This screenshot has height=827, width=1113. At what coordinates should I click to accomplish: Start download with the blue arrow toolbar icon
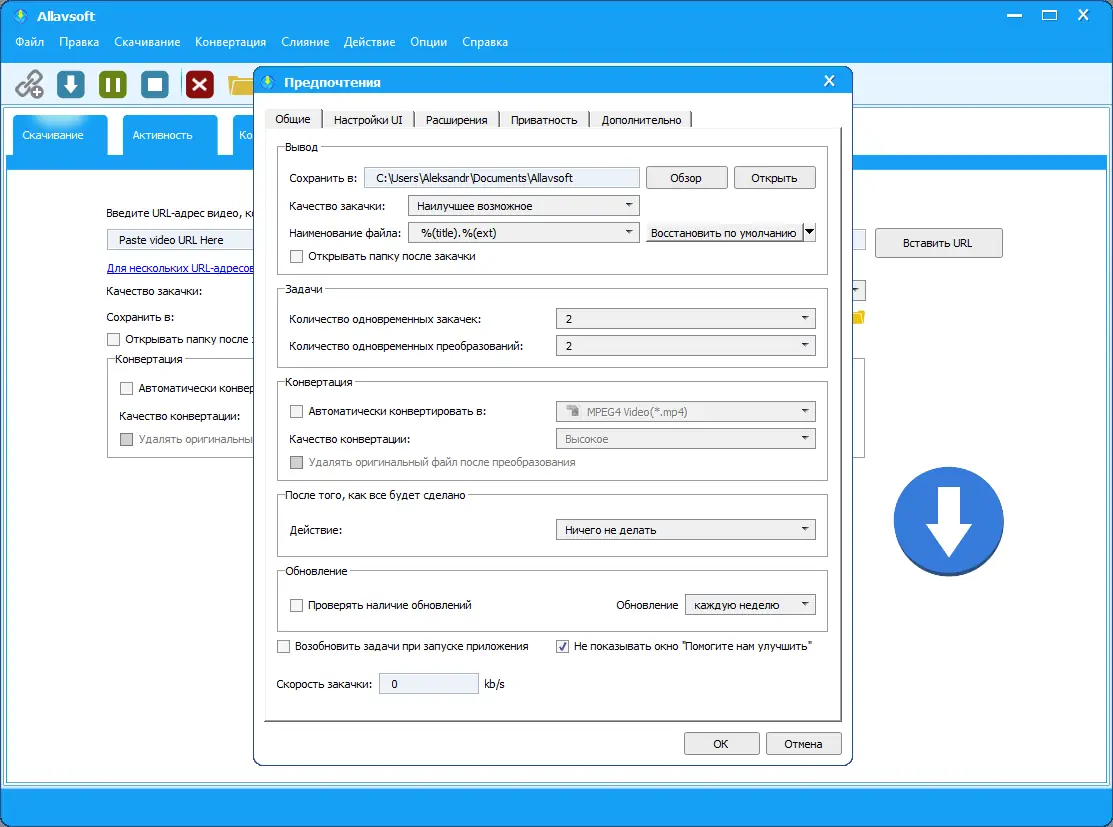pos(71,84)
